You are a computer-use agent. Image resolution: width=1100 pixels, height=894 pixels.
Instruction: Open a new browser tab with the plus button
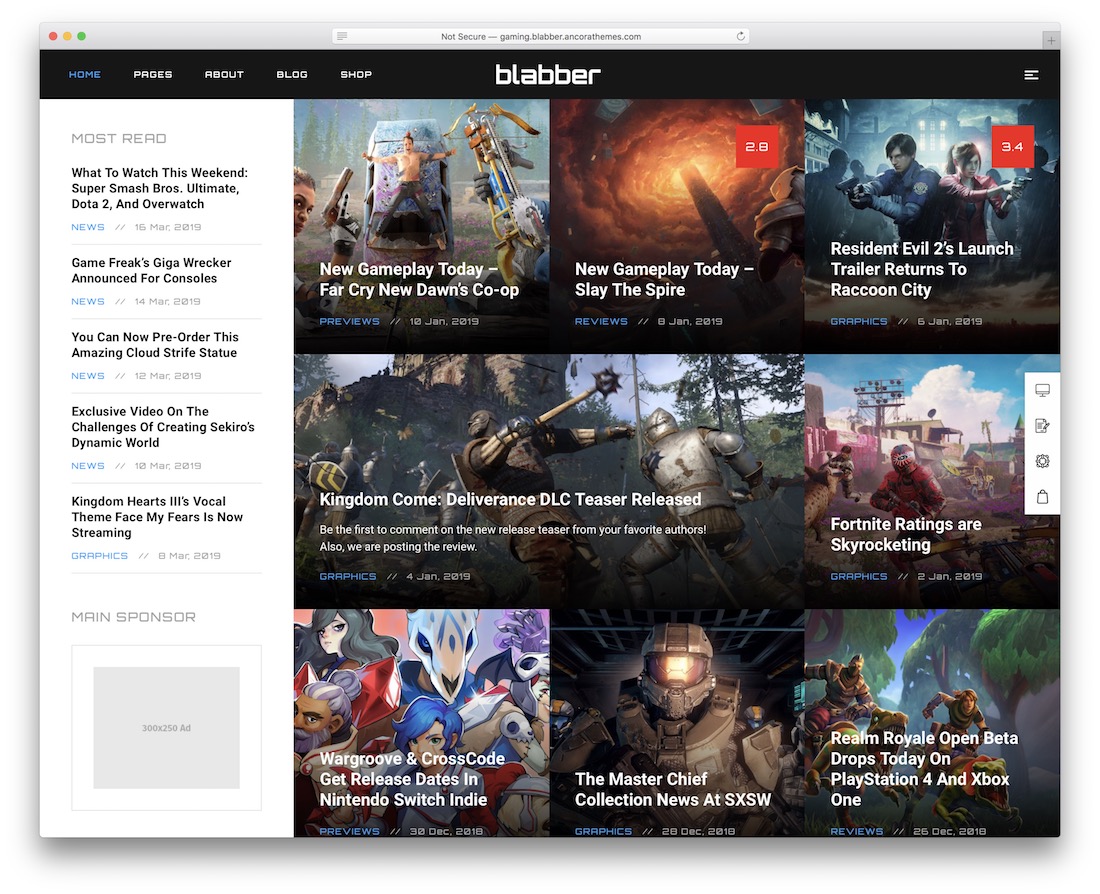pyautogui.click(x=1051, y=41)
